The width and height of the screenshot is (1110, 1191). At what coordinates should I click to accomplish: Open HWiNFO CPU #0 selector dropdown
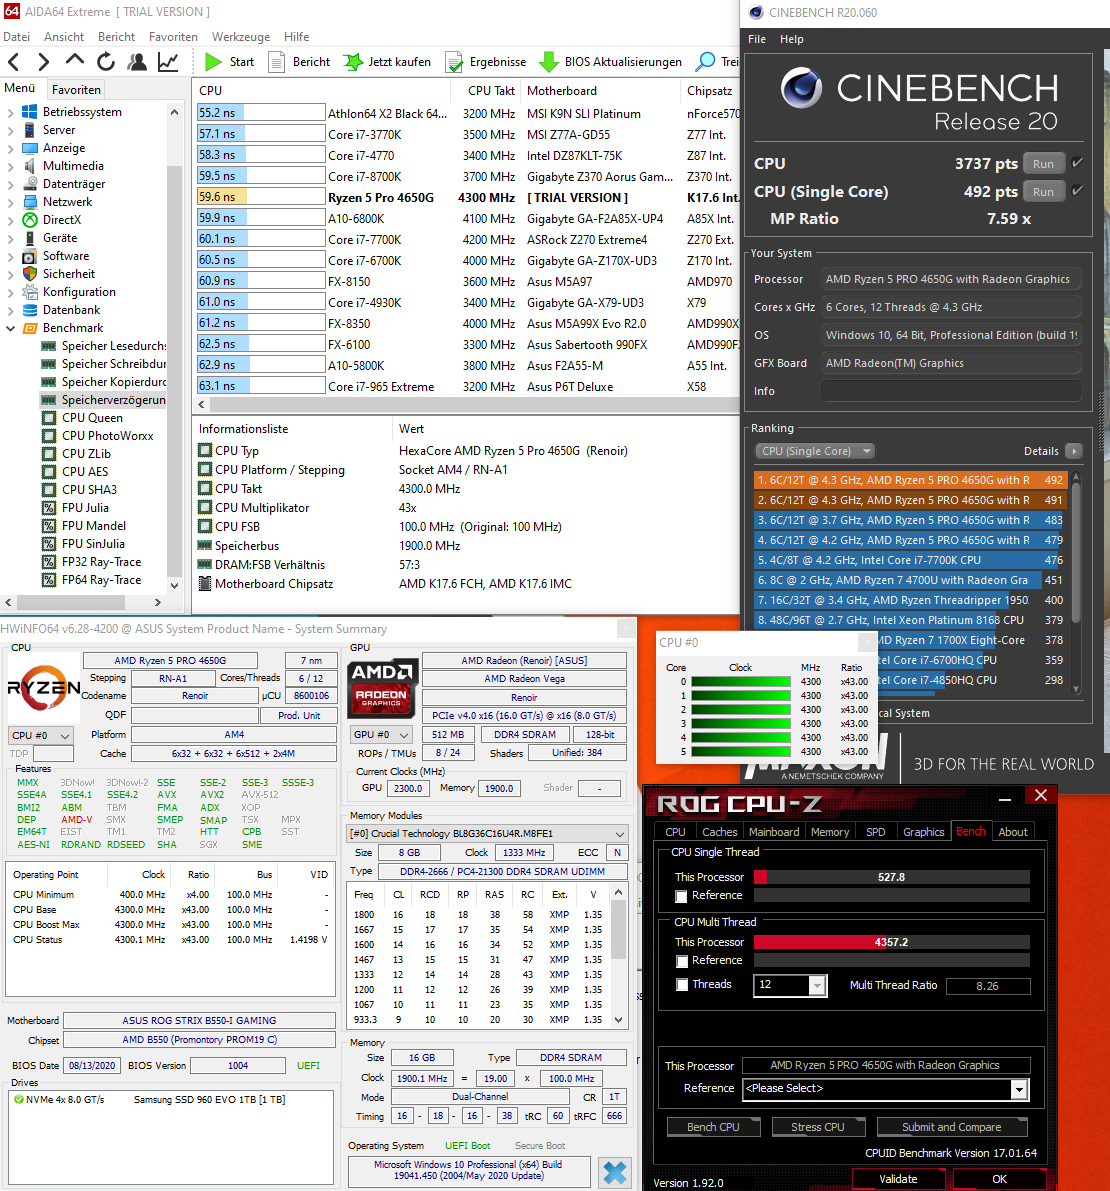pyautogui.click(x=41, y=735)
